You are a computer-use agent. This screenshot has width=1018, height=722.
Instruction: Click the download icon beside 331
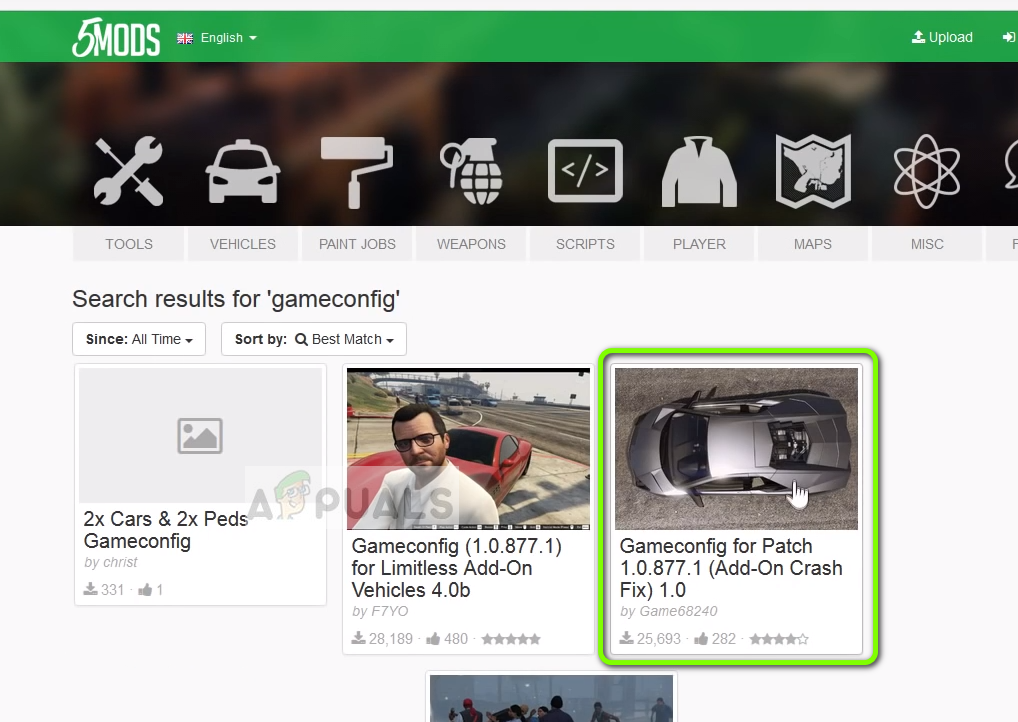pyautogui.click(x=90, y=589)
